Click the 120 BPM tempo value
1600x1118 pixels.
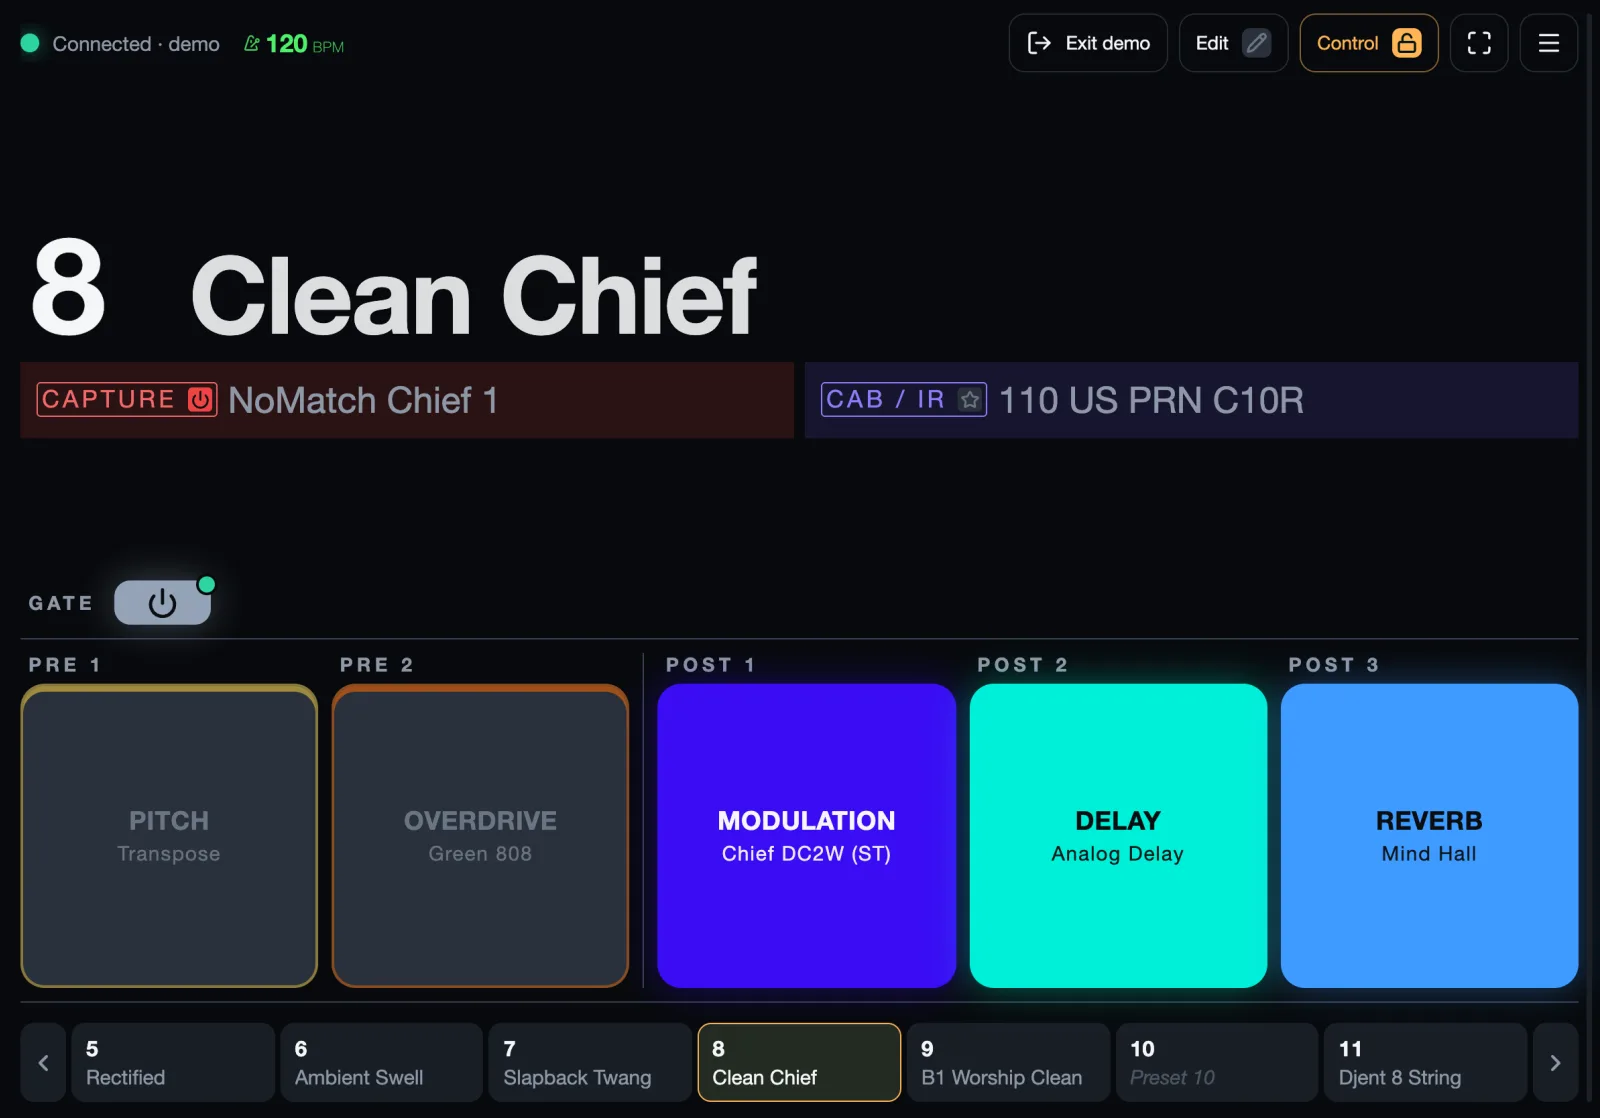tap(305, 44)
